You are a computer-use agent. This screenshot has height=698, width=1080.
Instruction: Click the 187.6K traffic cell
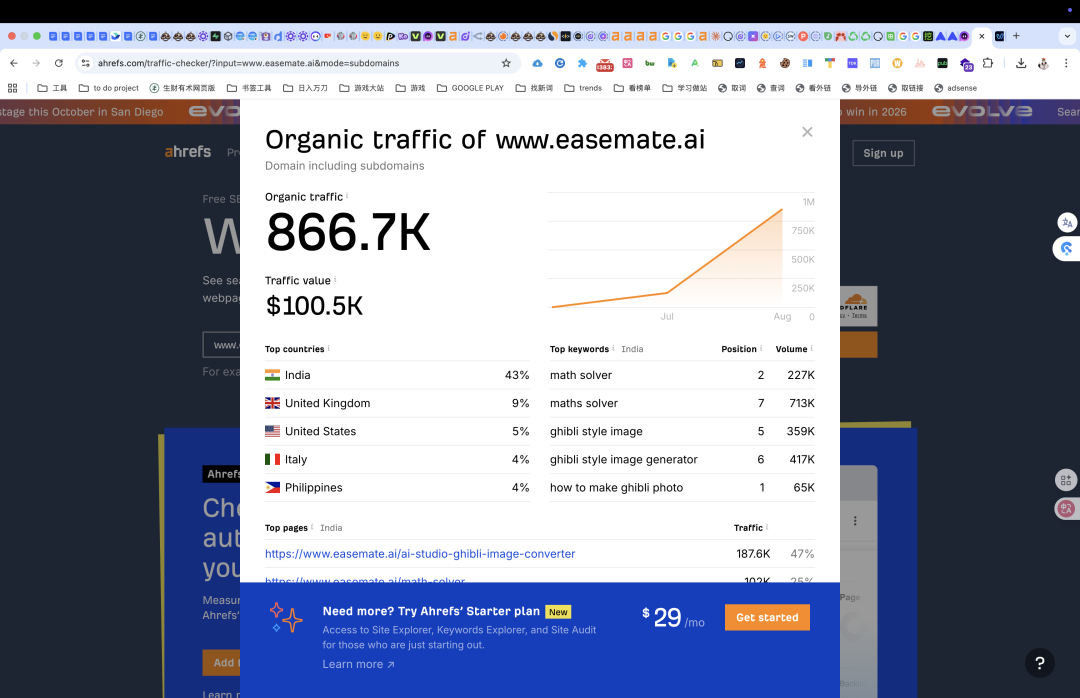753,553
